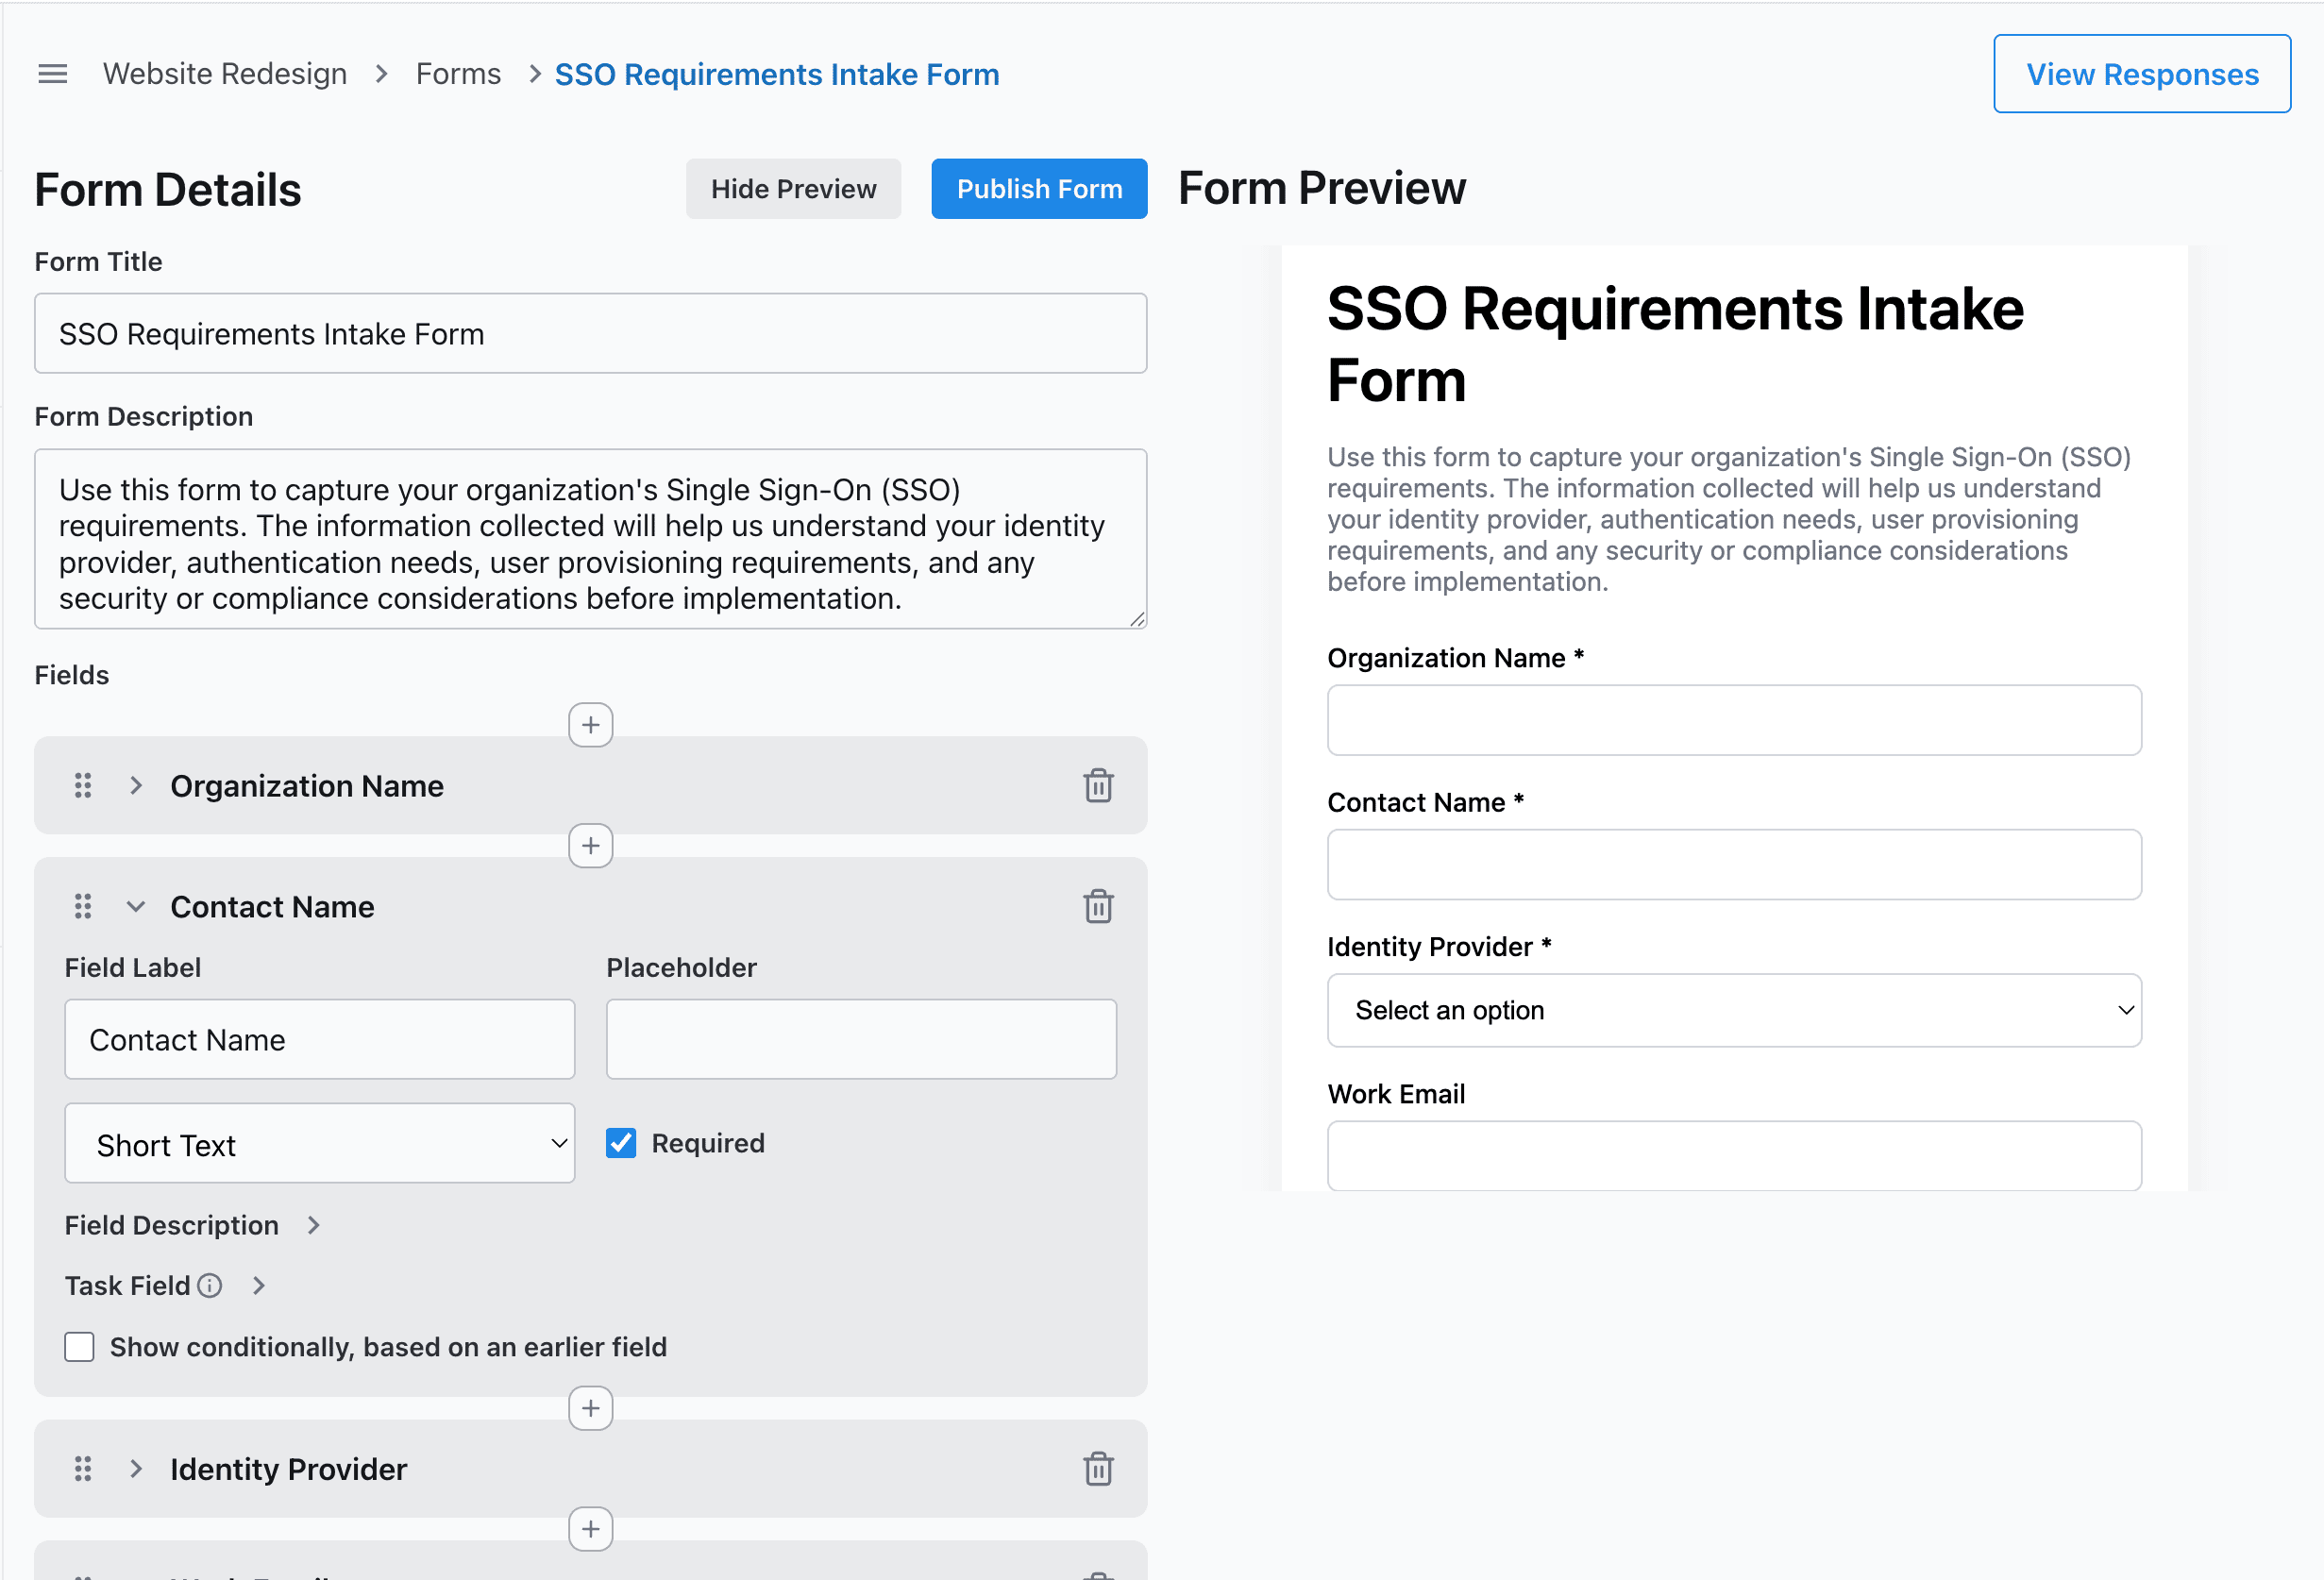The width and height of the screenshot is (2324, 1580).
Task: Click the Hide Preview button
Action: pyautogui.click(x=793, y=188)
